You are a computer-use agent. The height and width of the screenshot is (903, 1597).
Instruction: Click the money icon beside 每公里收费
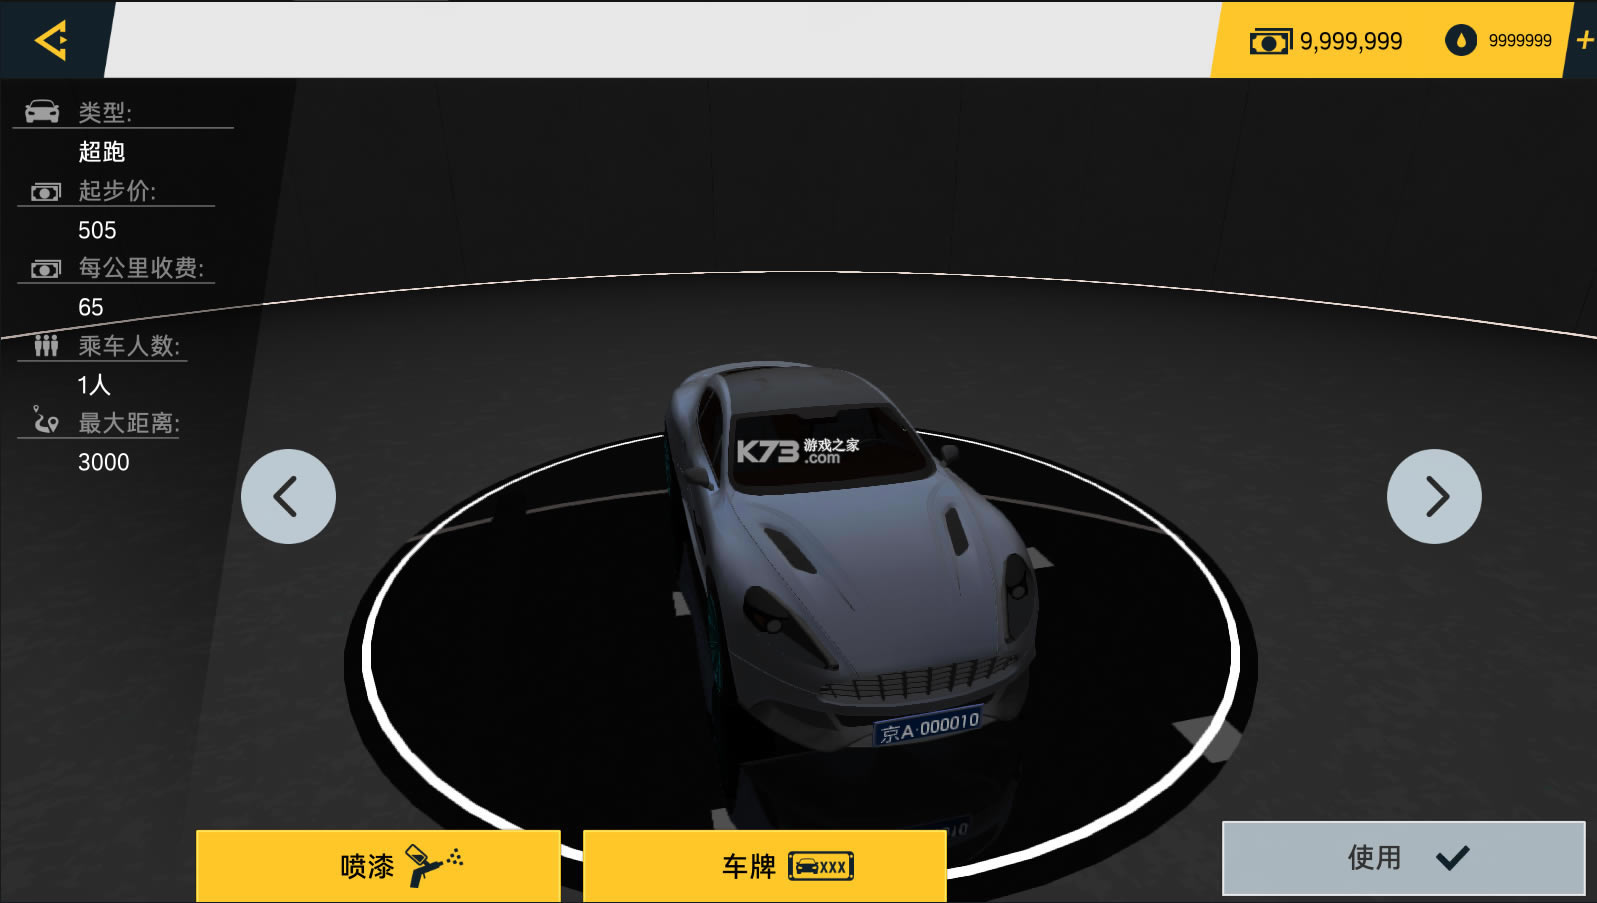tap(45, 268)
